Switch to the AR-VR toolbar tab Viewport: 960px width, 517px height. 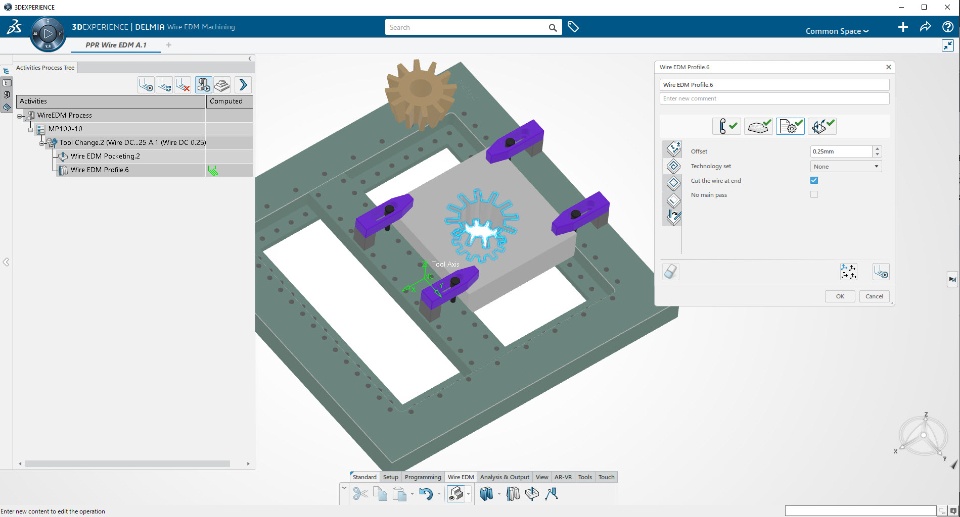[x=563, y=477]
